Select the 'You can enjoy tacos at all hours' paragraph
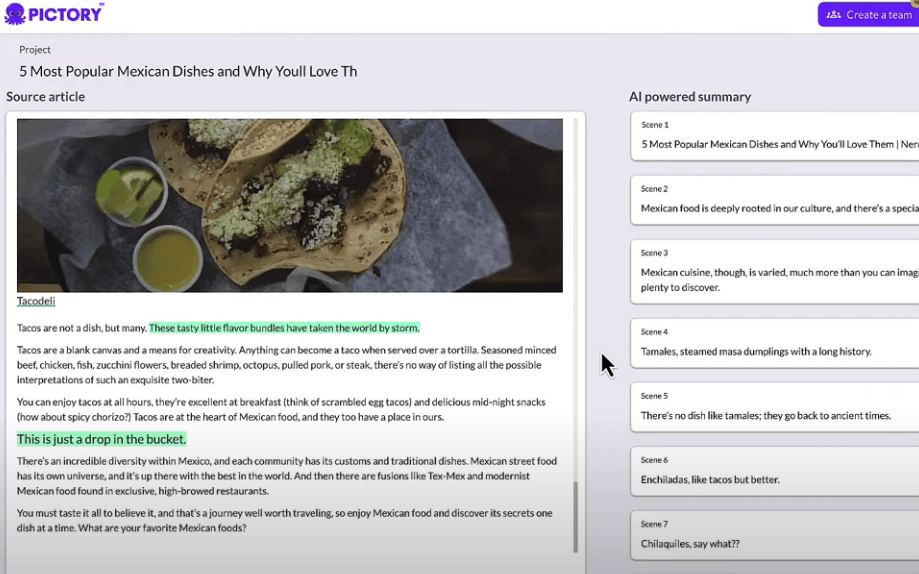919x574 pixels. pyautogui.click(x=280, y=409)
